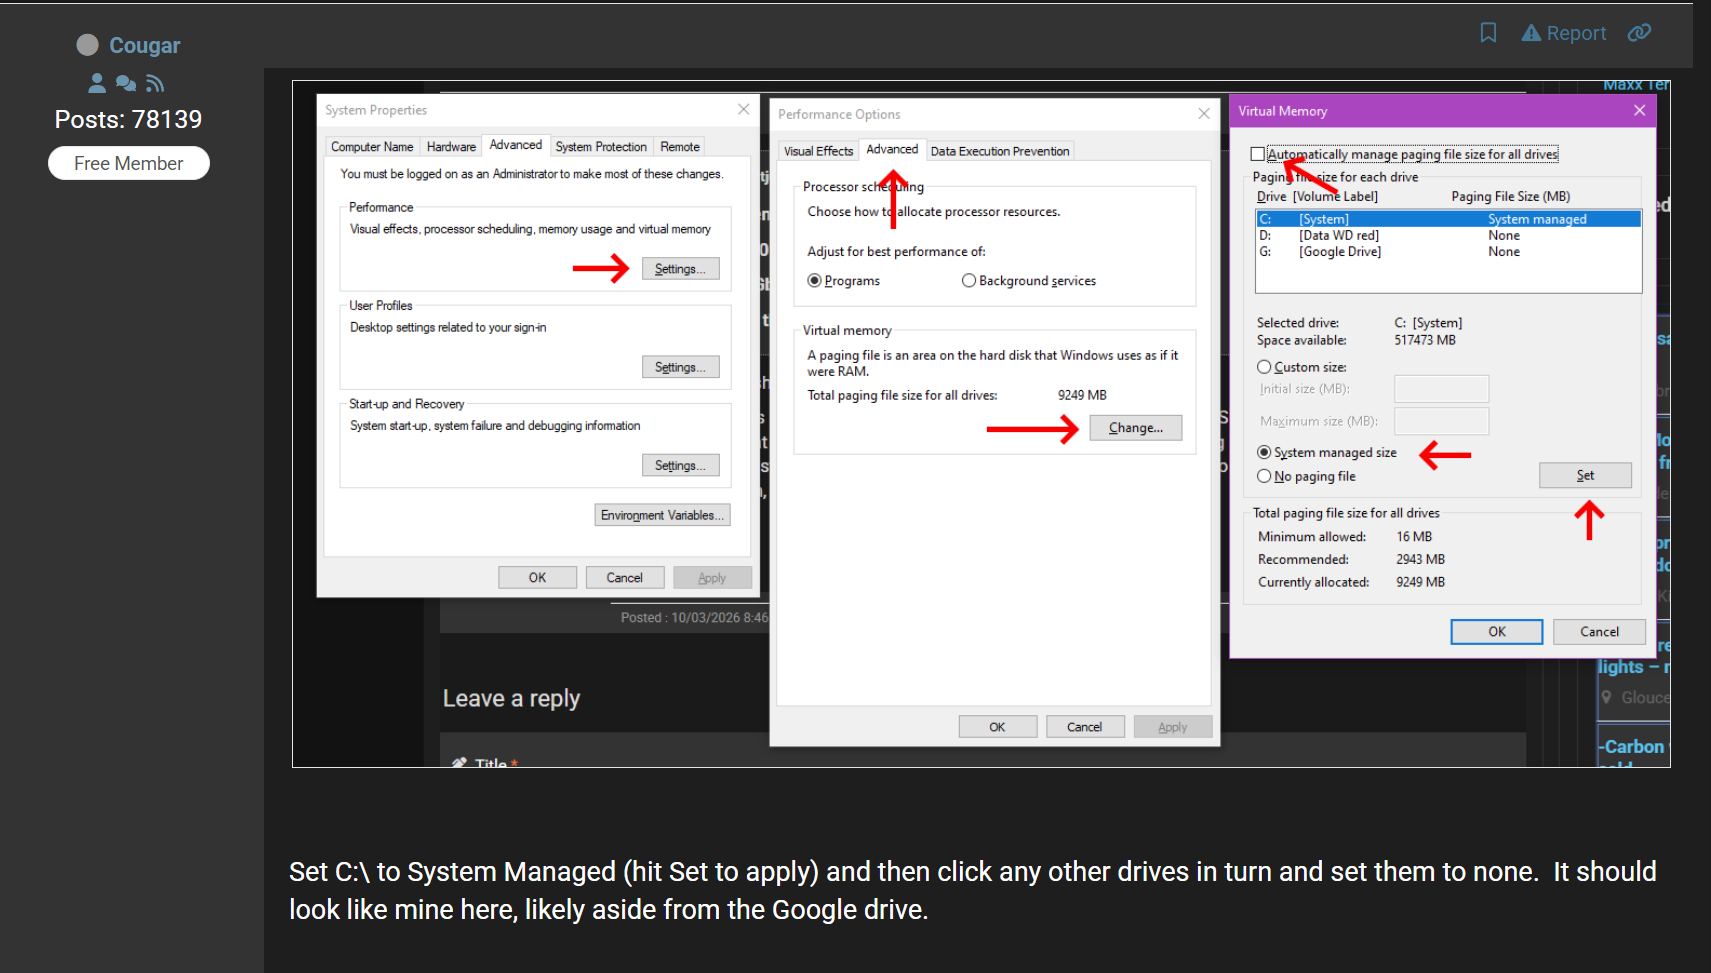Click the Set button in Virtual Memory
This screenshot has height=973, width=1711.
point(1584,476)
